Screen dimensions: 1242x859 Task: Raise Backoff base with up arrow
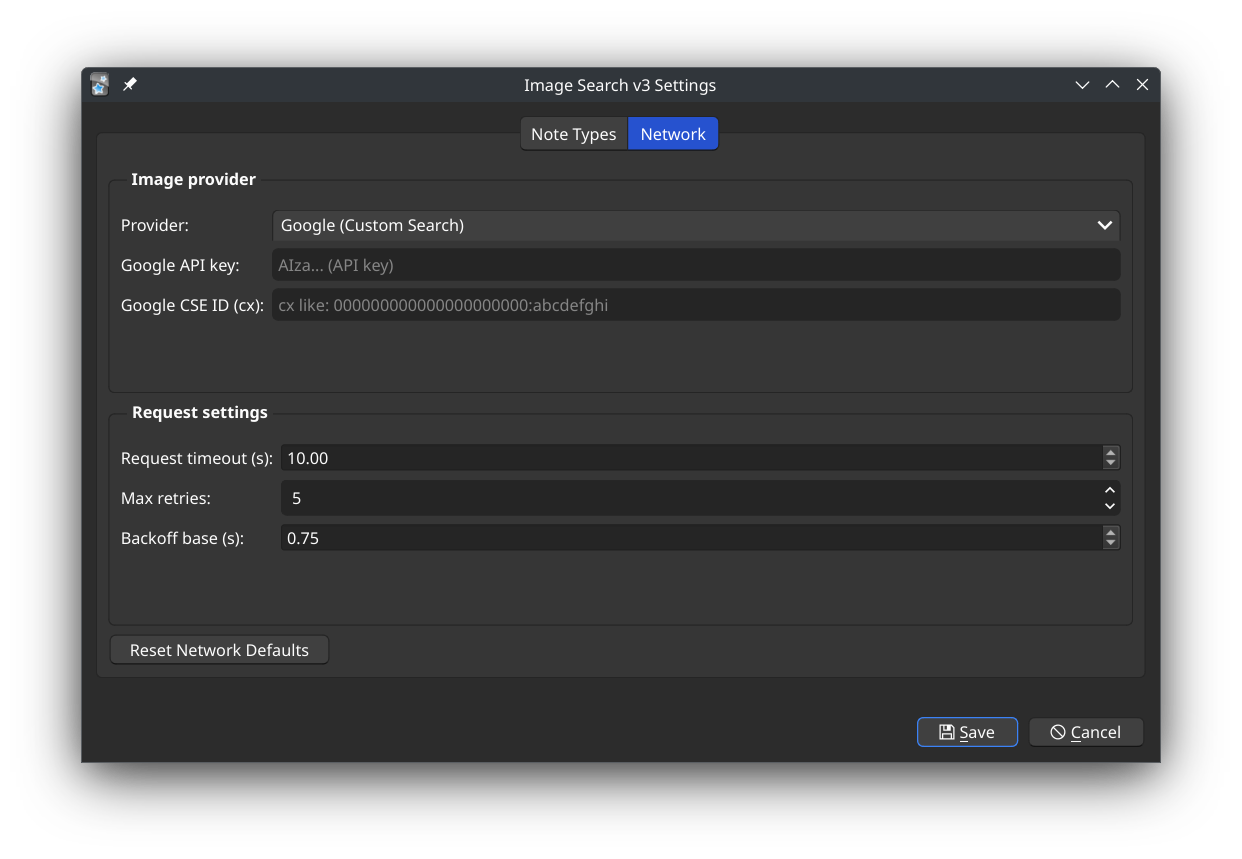coord(1110,532)
